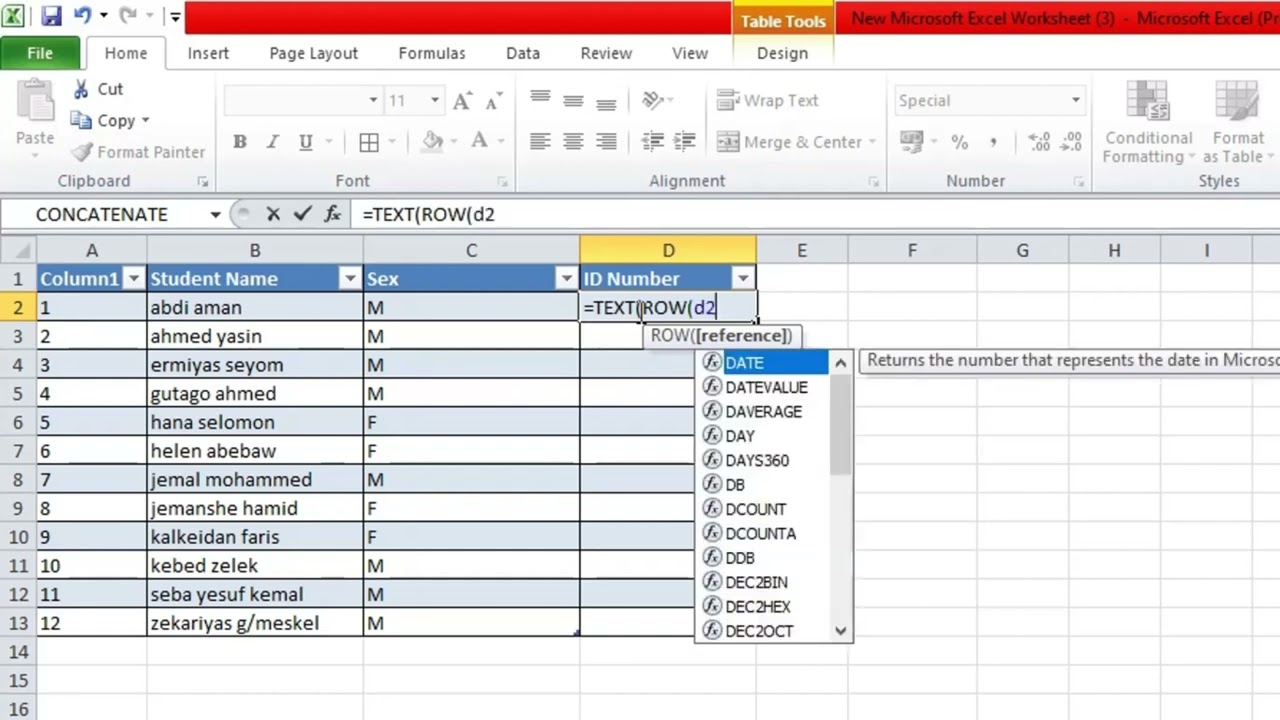Open the Page Layout tab
The image size is (1280, 720).
point(314,53)
